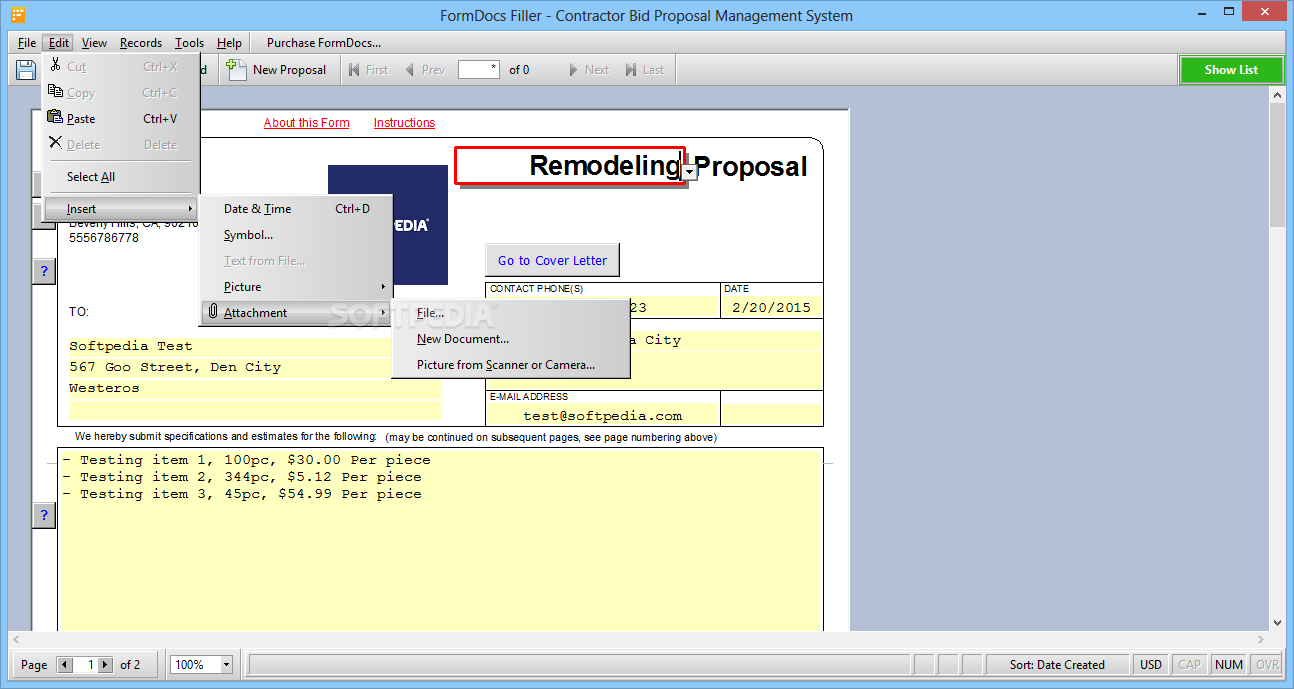This screenshot has height=689, width=1294.
Task: Expand the Insert submenu
Action: tap(119, 209)
